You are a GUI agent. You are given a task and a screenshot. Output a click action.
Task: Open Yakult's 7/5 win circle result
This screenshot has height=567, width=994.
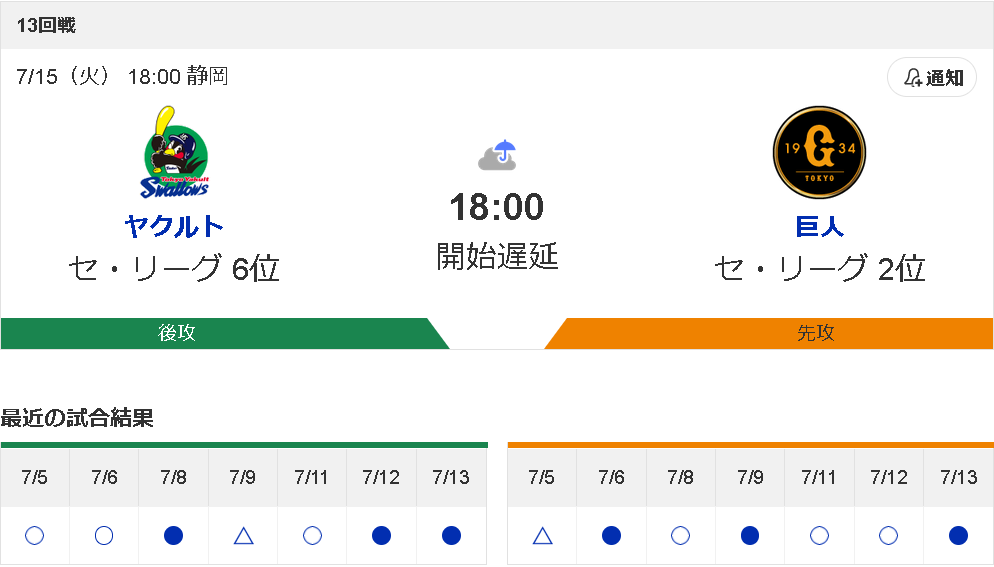34,536
